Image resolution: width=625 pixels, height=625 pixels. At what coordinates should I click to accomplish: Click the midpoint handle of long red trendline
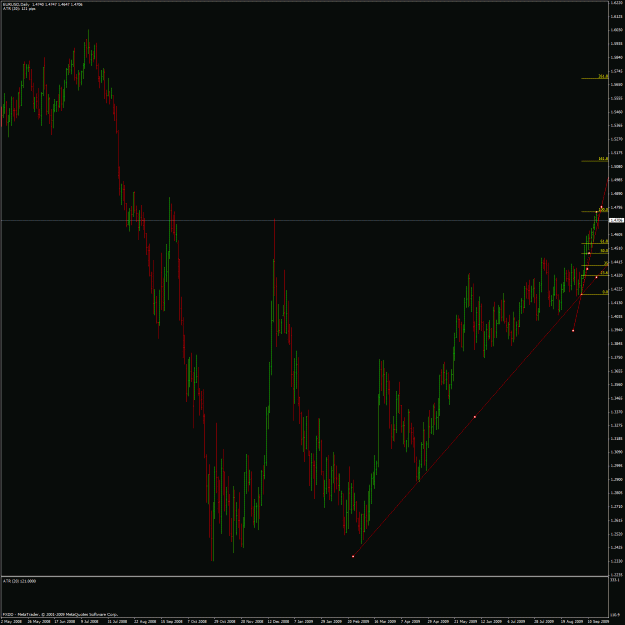[x=475, y=417]
